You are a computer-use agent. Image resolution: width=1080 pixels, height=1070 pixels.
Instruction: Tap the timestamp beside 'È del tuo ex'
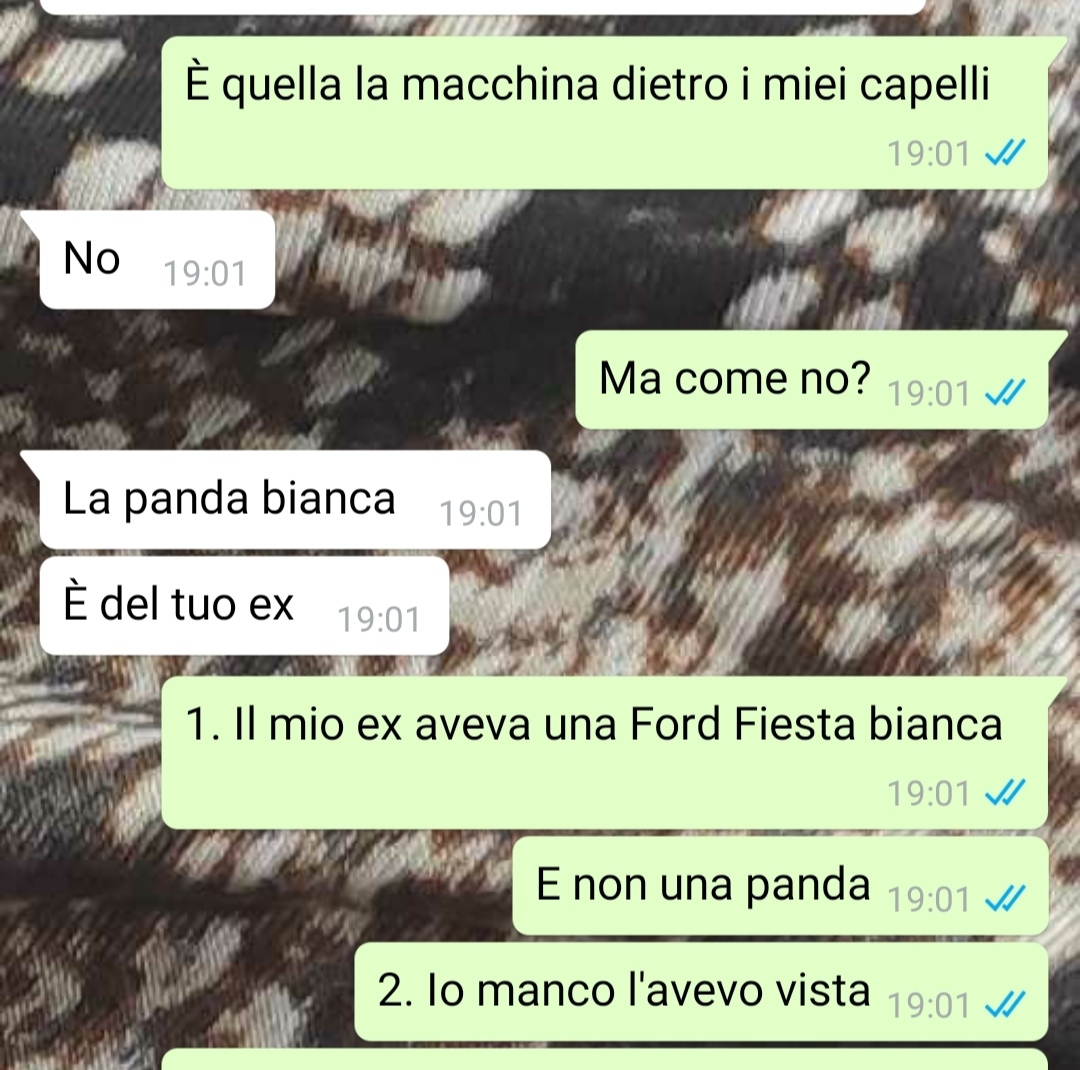click(379, 619)
